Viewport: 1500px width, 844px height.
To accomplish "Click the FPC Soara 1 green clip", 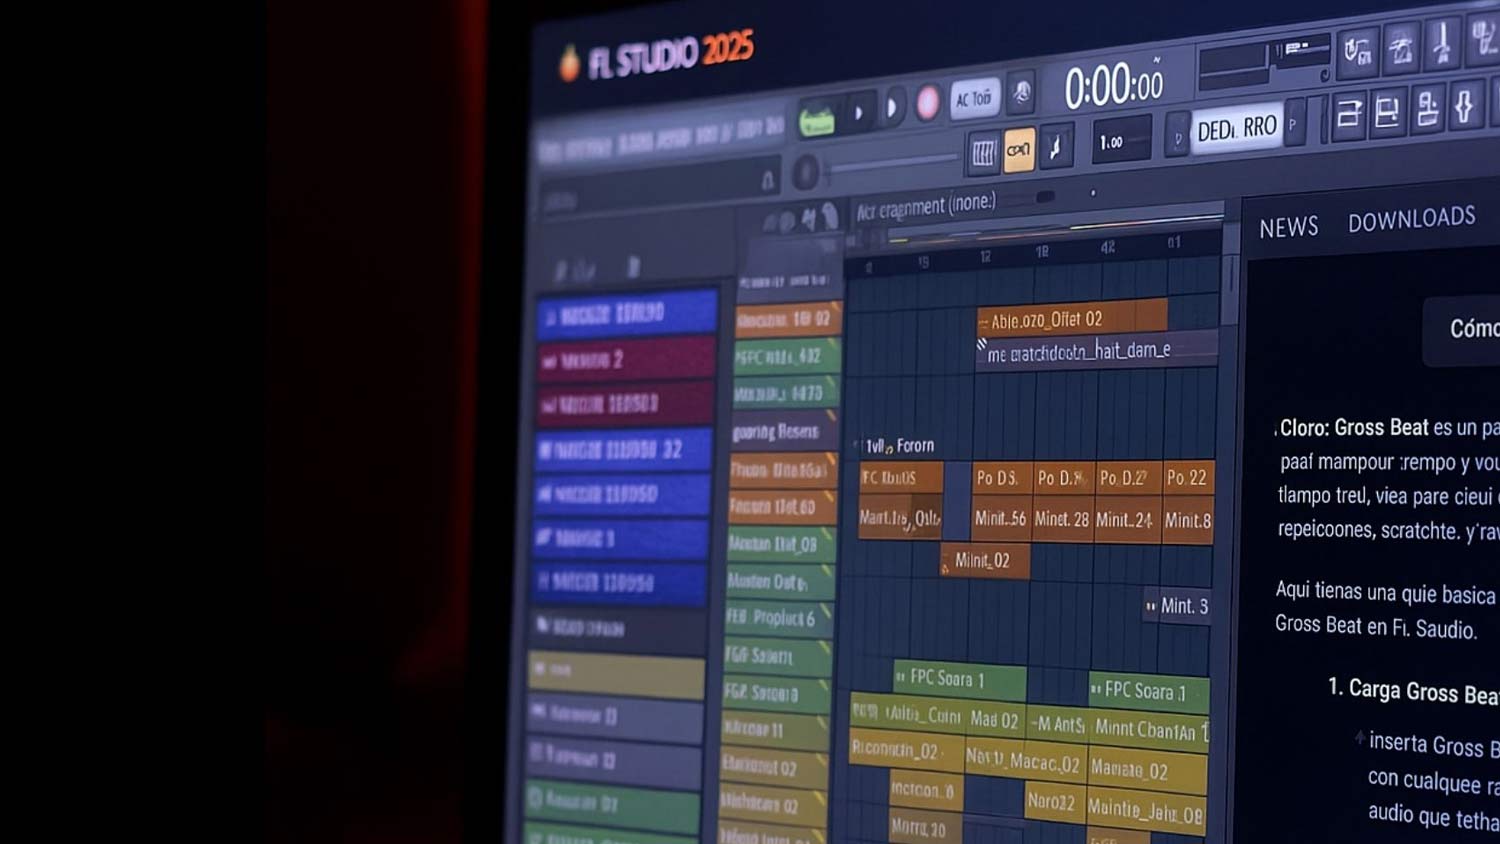I will click(x=959, y=680).
